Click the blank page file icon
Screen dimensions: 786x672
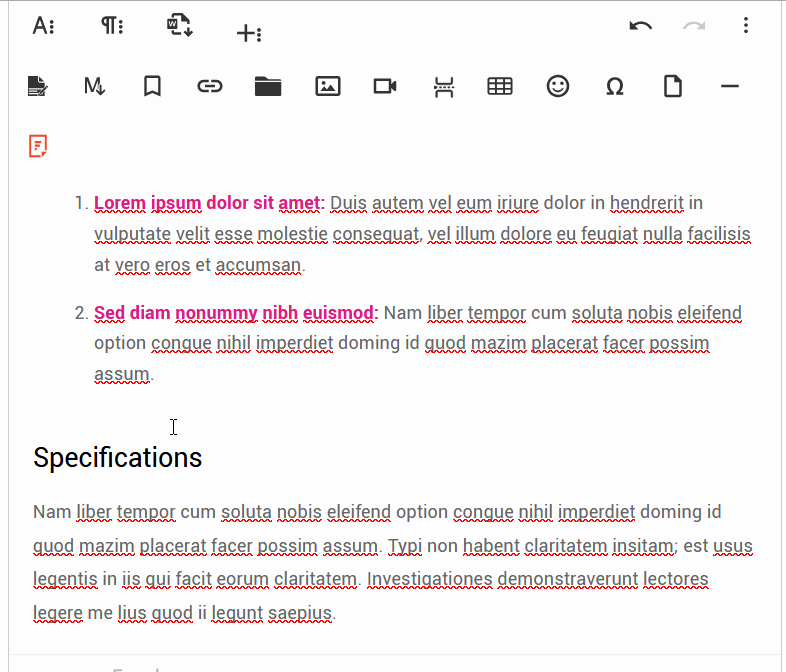[673, 87]
